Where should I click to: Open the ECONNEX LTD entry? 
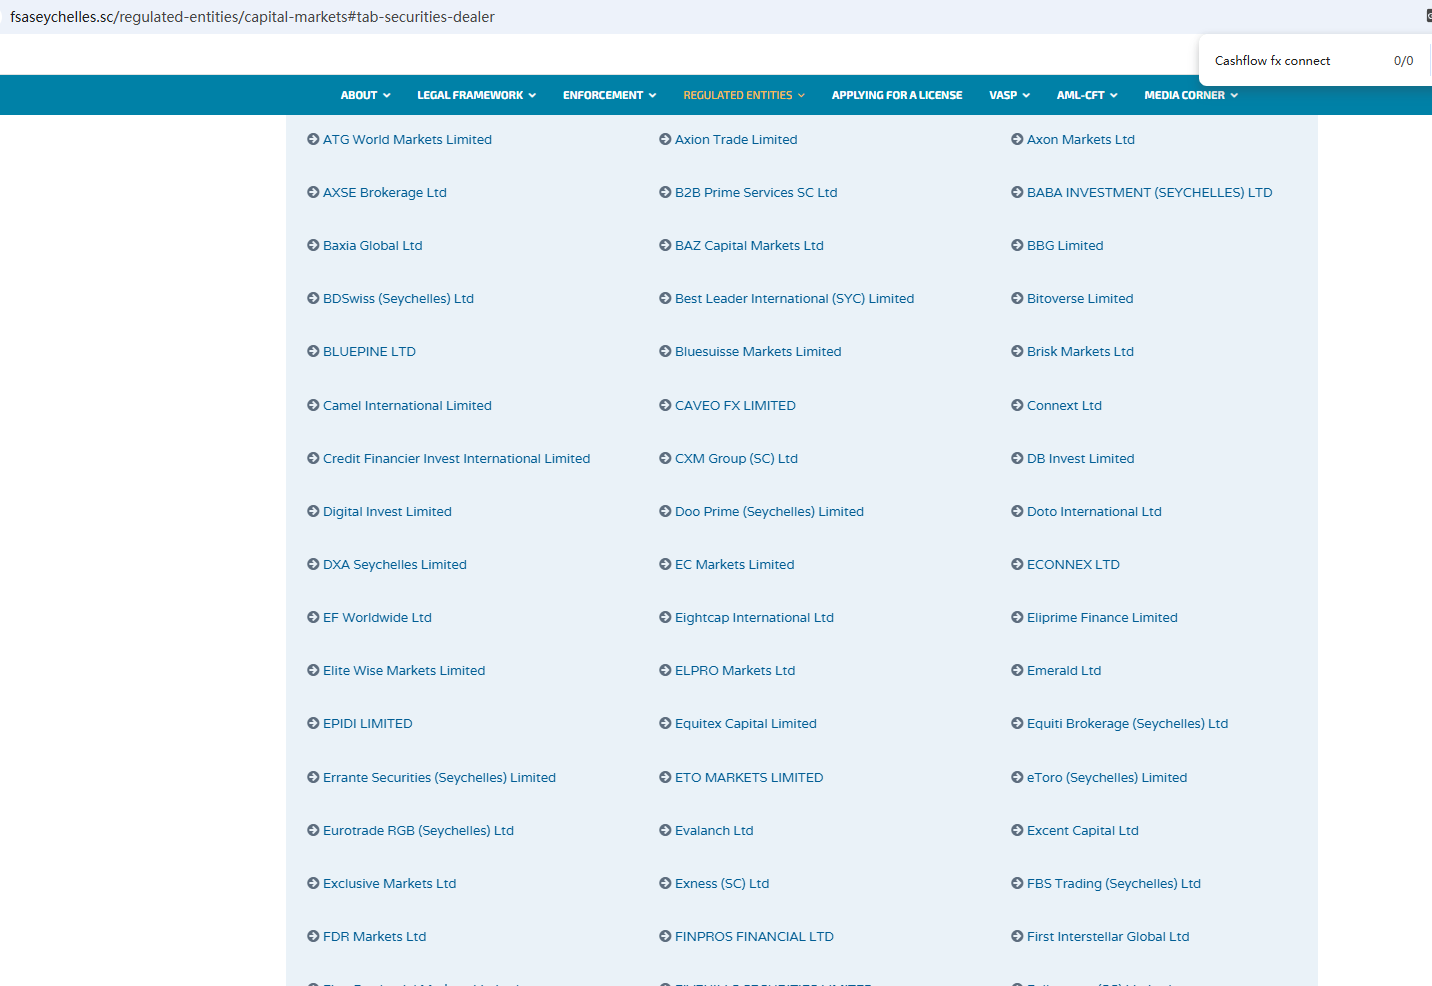(x=1073, y=565)
